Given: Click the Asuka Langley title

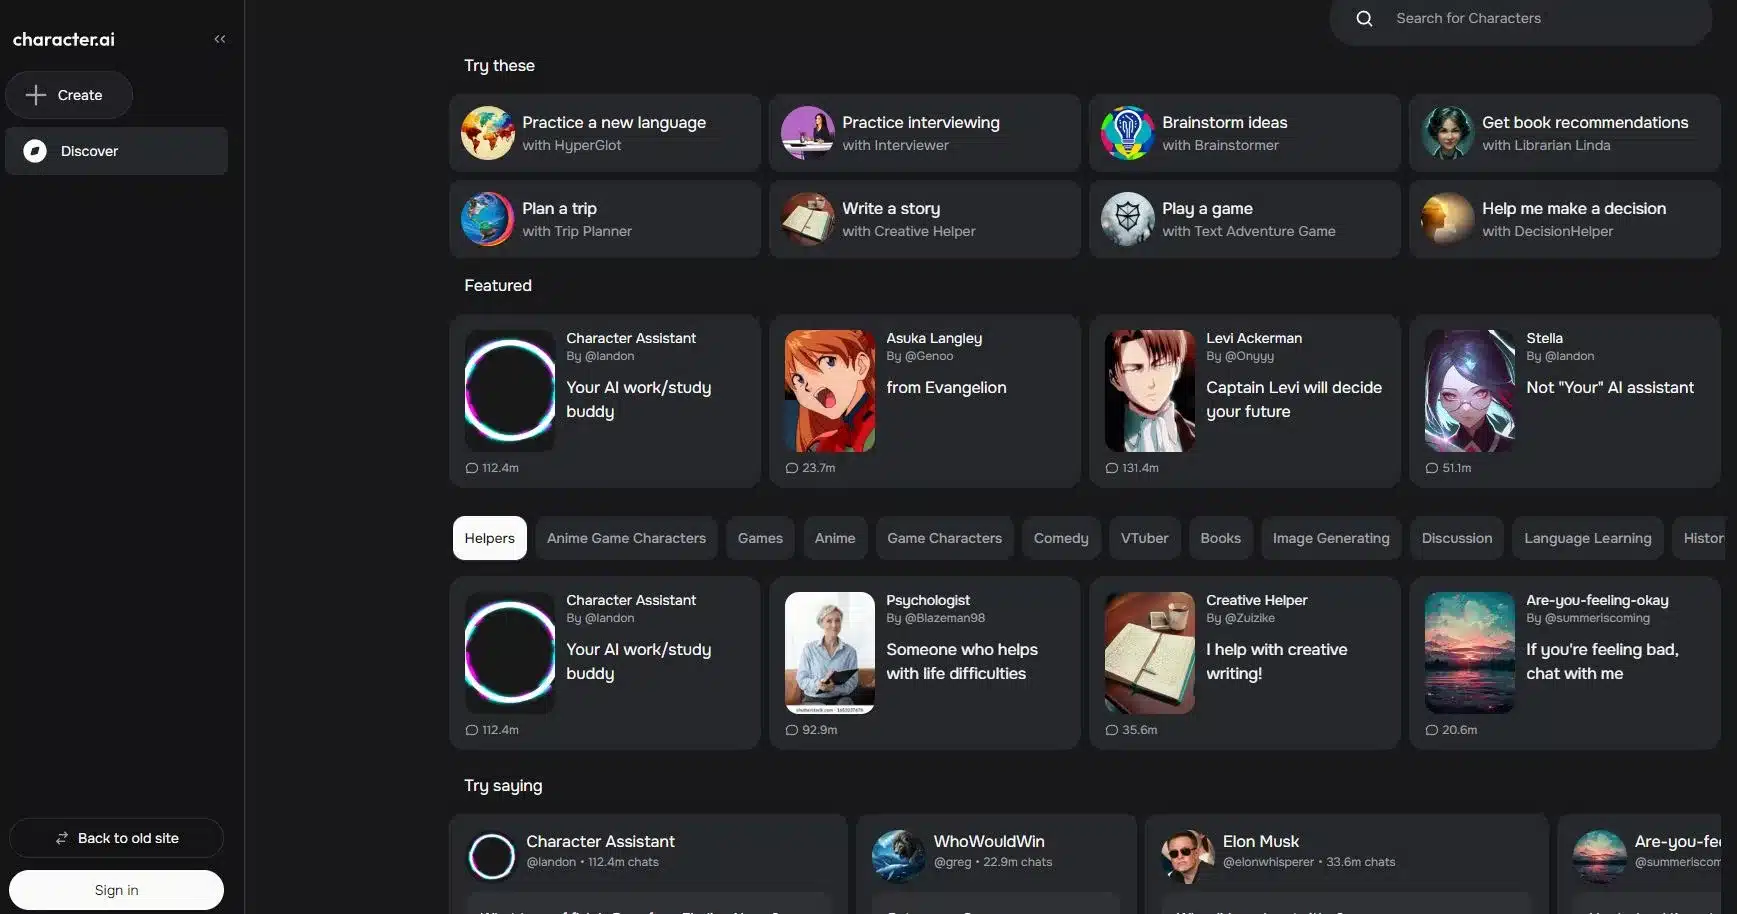Looking at the screenshot, I should pyautogui.click(x=934, y=338).
